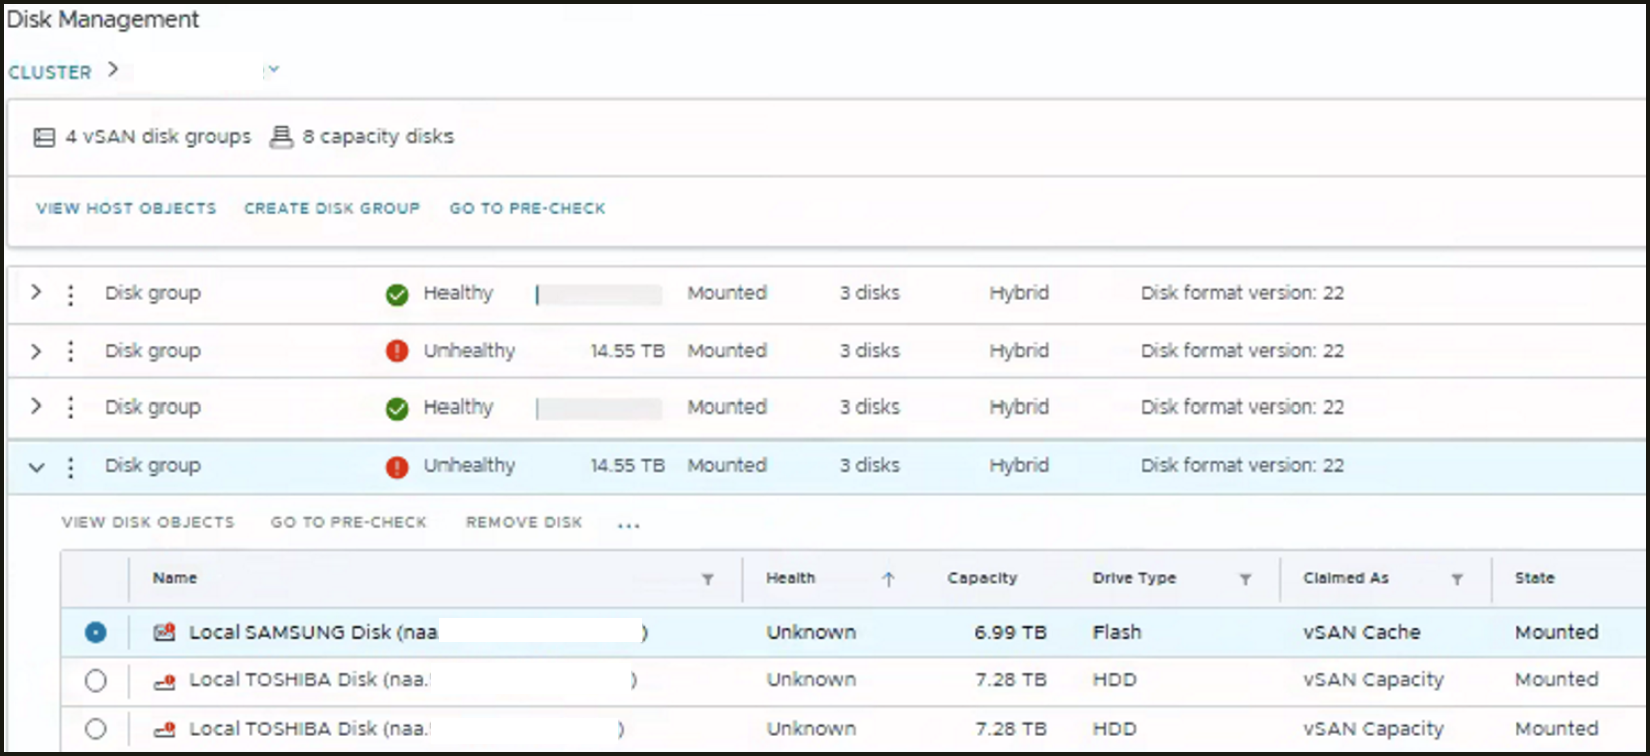Open the cluster host dropdown chevron
This screenshot has height=756, width=1650.
pyautogui.click(x=273, y=70)
